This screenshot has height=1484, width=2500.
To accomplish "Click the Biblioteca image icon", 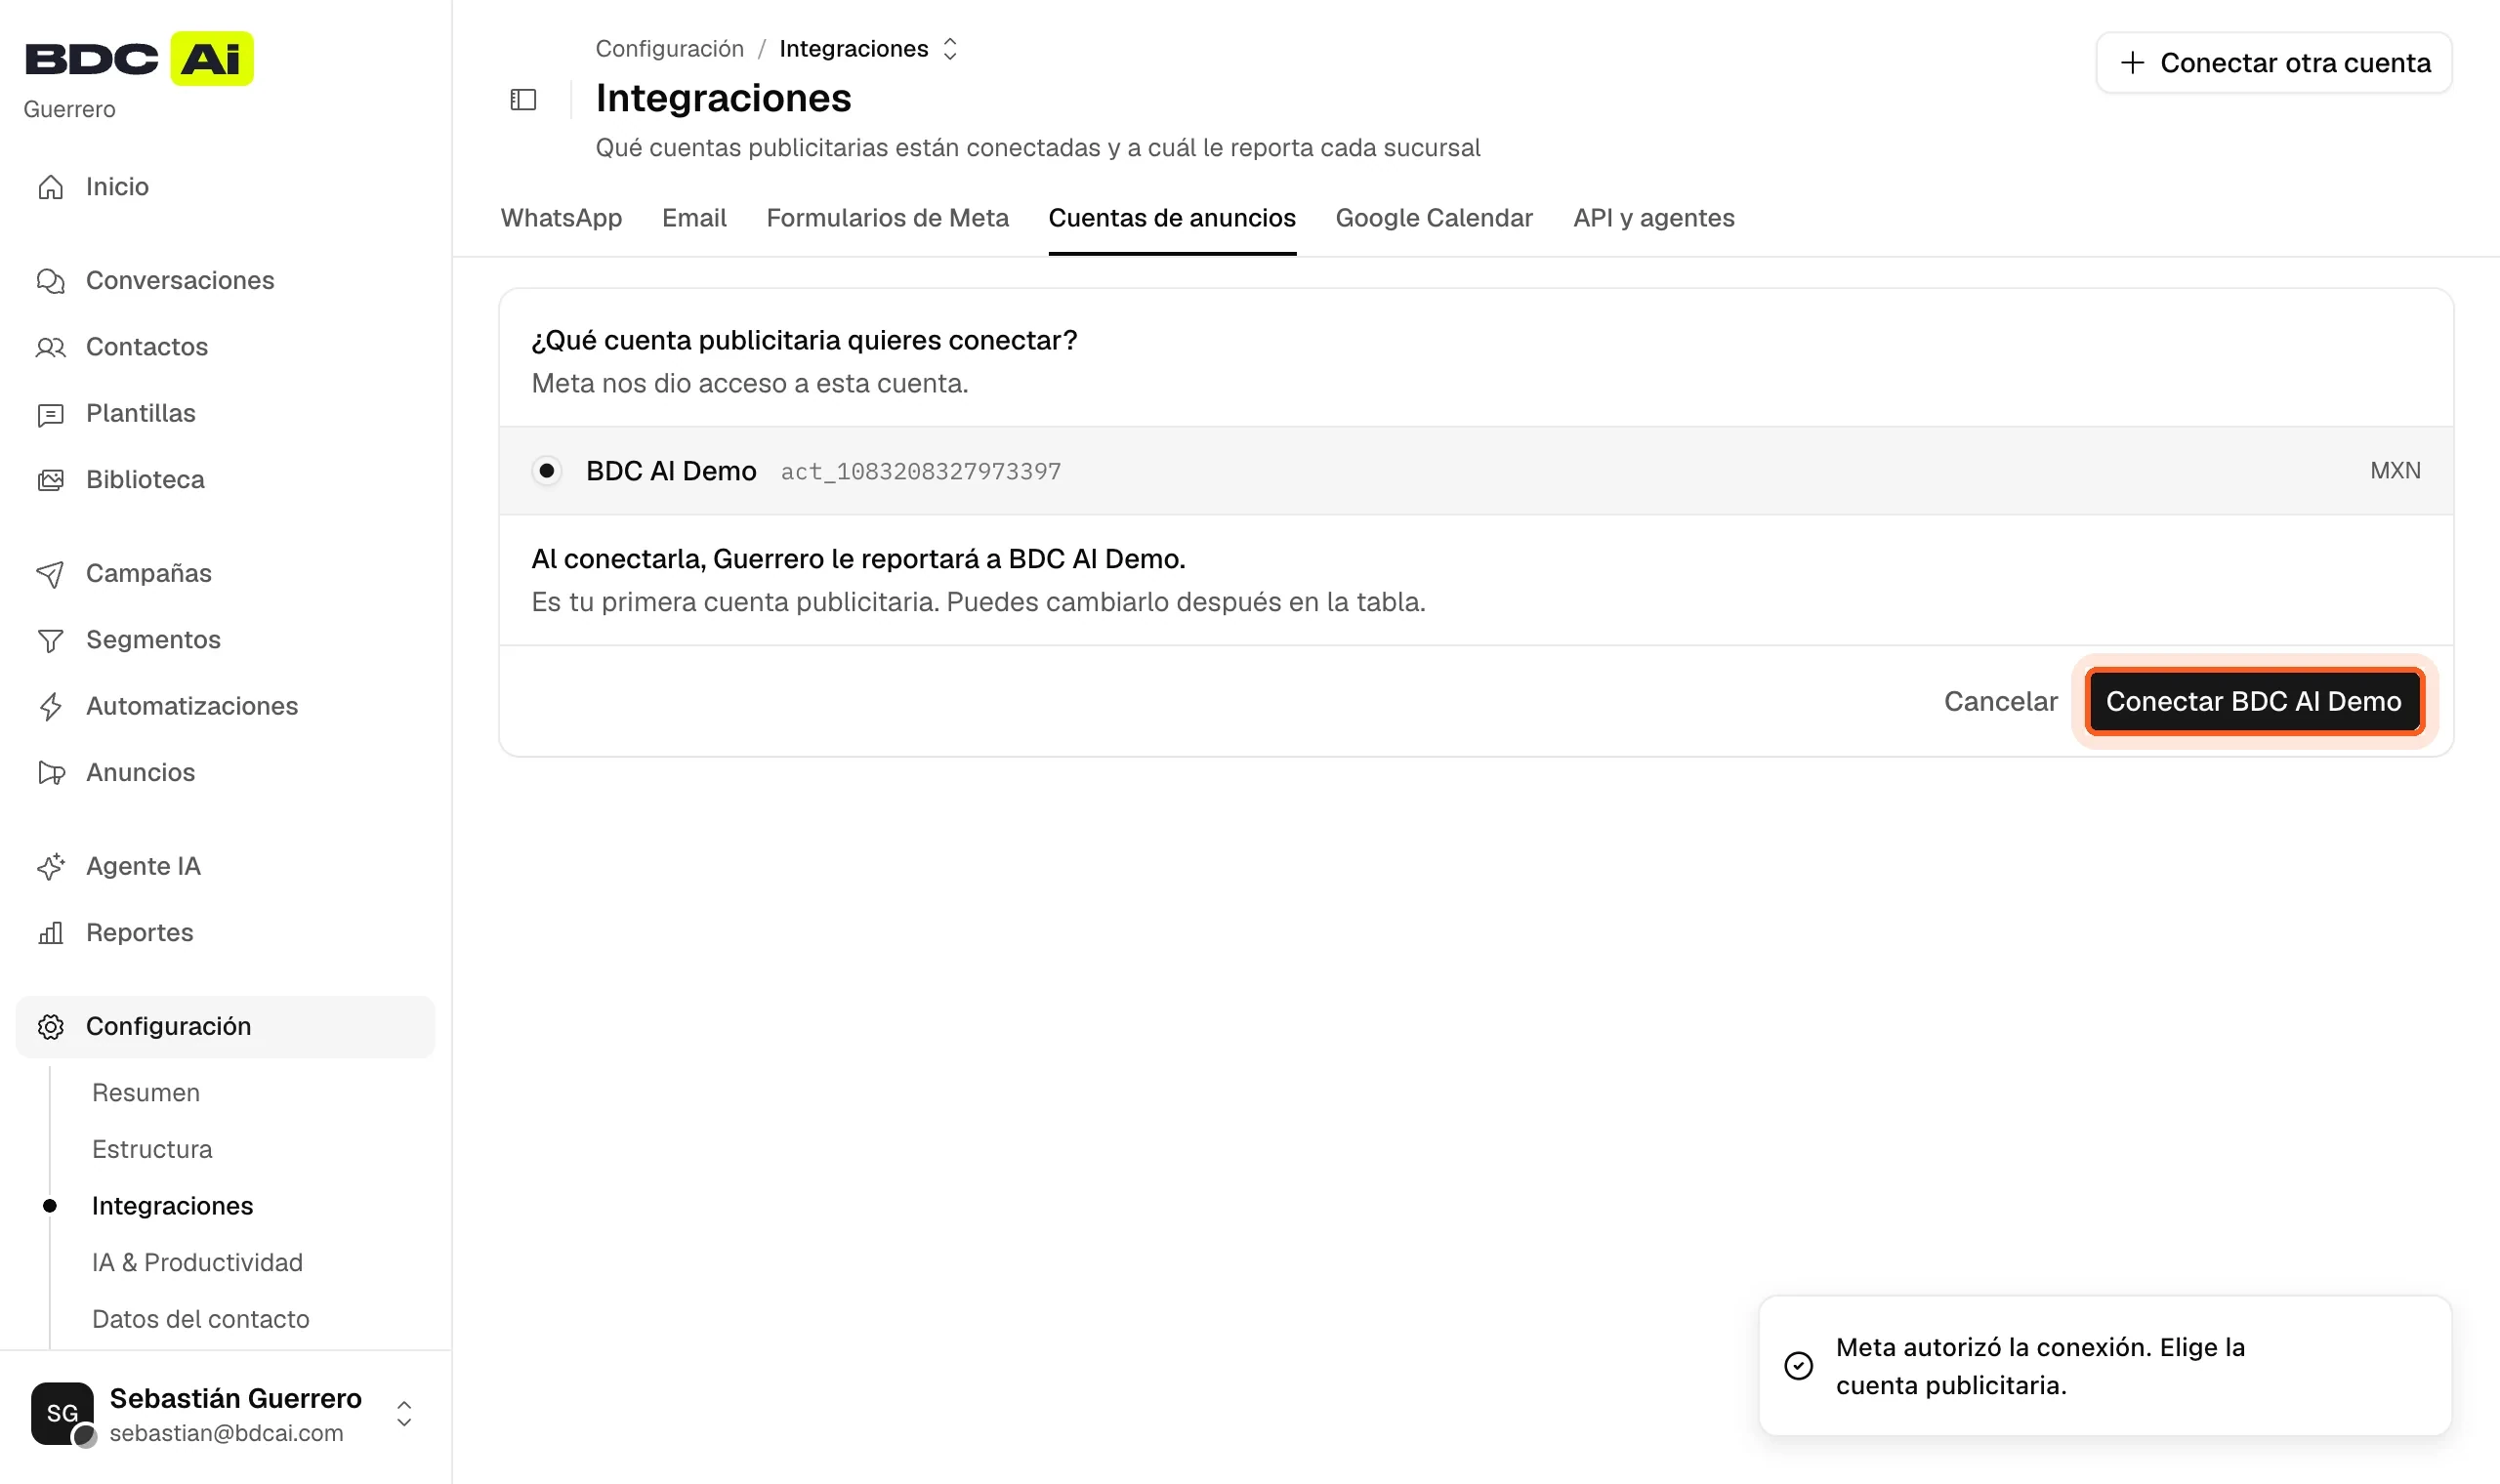I will pos(51,480).
